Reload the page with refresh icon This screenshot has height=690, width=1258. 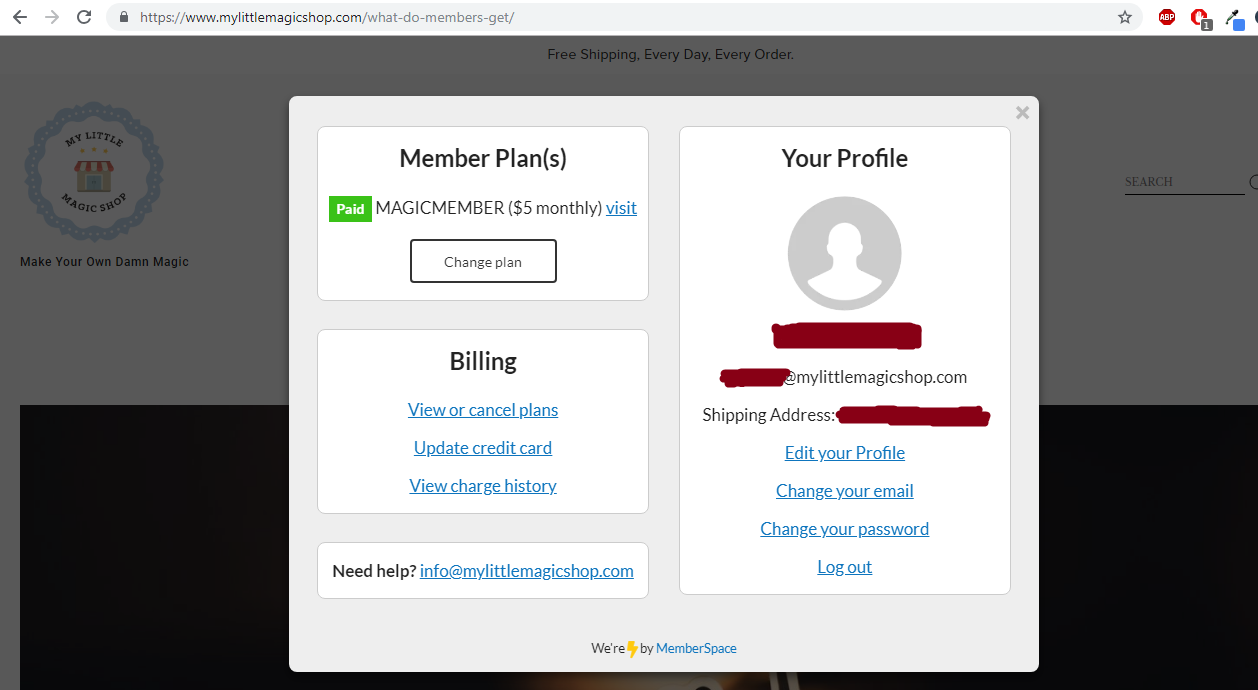coord(84,17)
